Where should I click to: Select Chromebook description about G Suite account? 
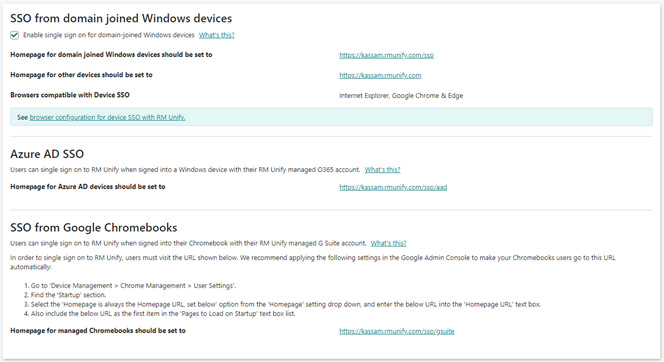point(188,243)
